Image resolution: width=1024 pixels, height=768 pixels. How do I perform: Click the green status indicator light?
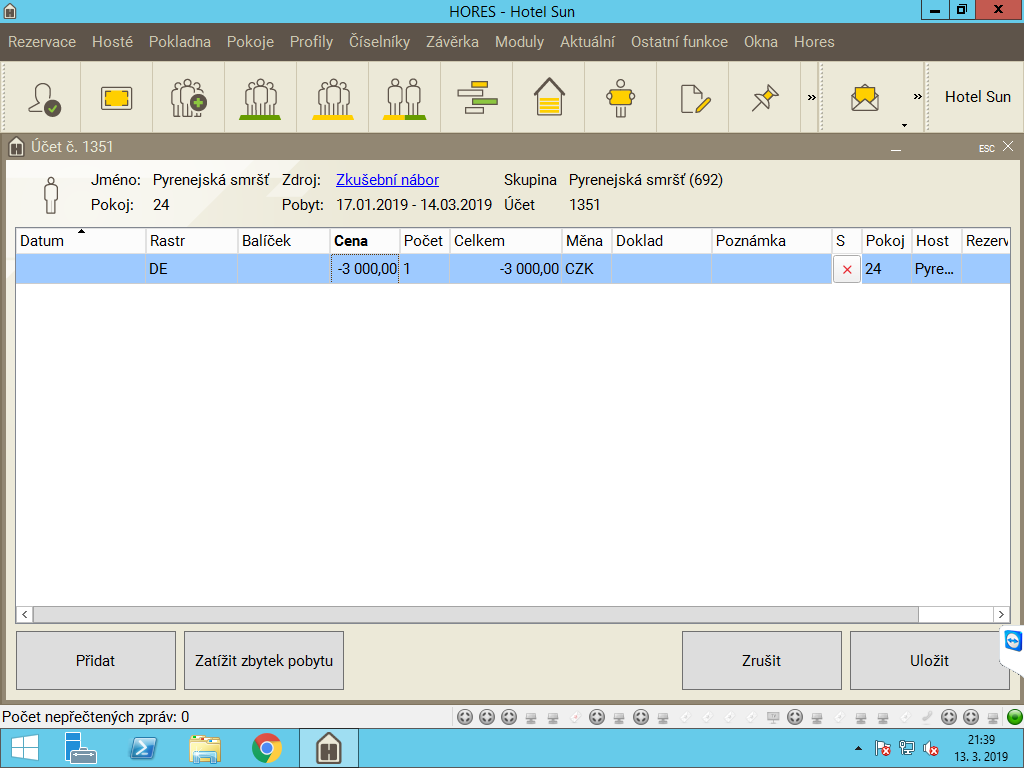(x=1014, y=717)
